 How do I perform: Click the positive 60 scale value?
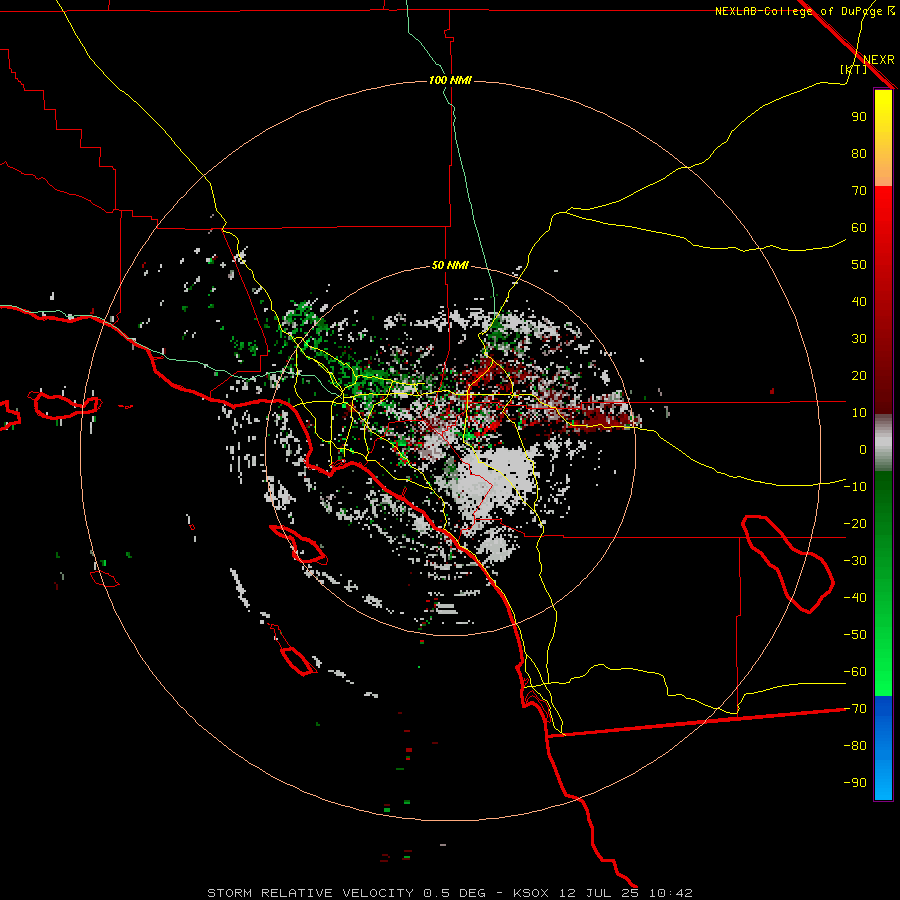coord(859,227)
